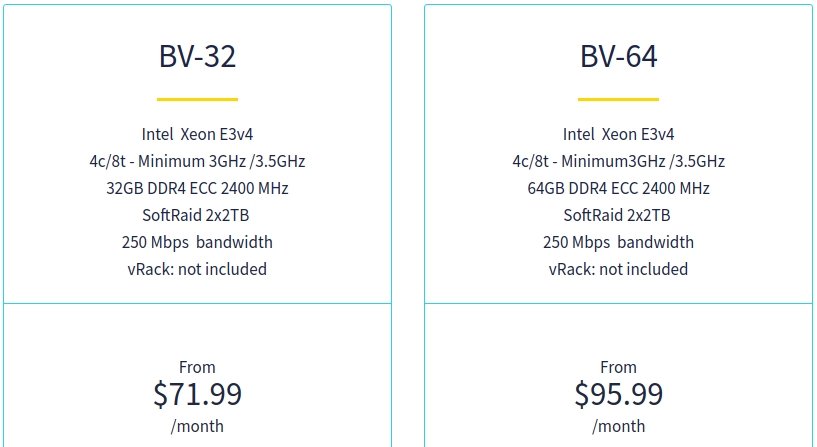The image size is (817, 447).
Task: Click the 4c/8t CPU line in BV-32
Action: click(x=197, y=162)
